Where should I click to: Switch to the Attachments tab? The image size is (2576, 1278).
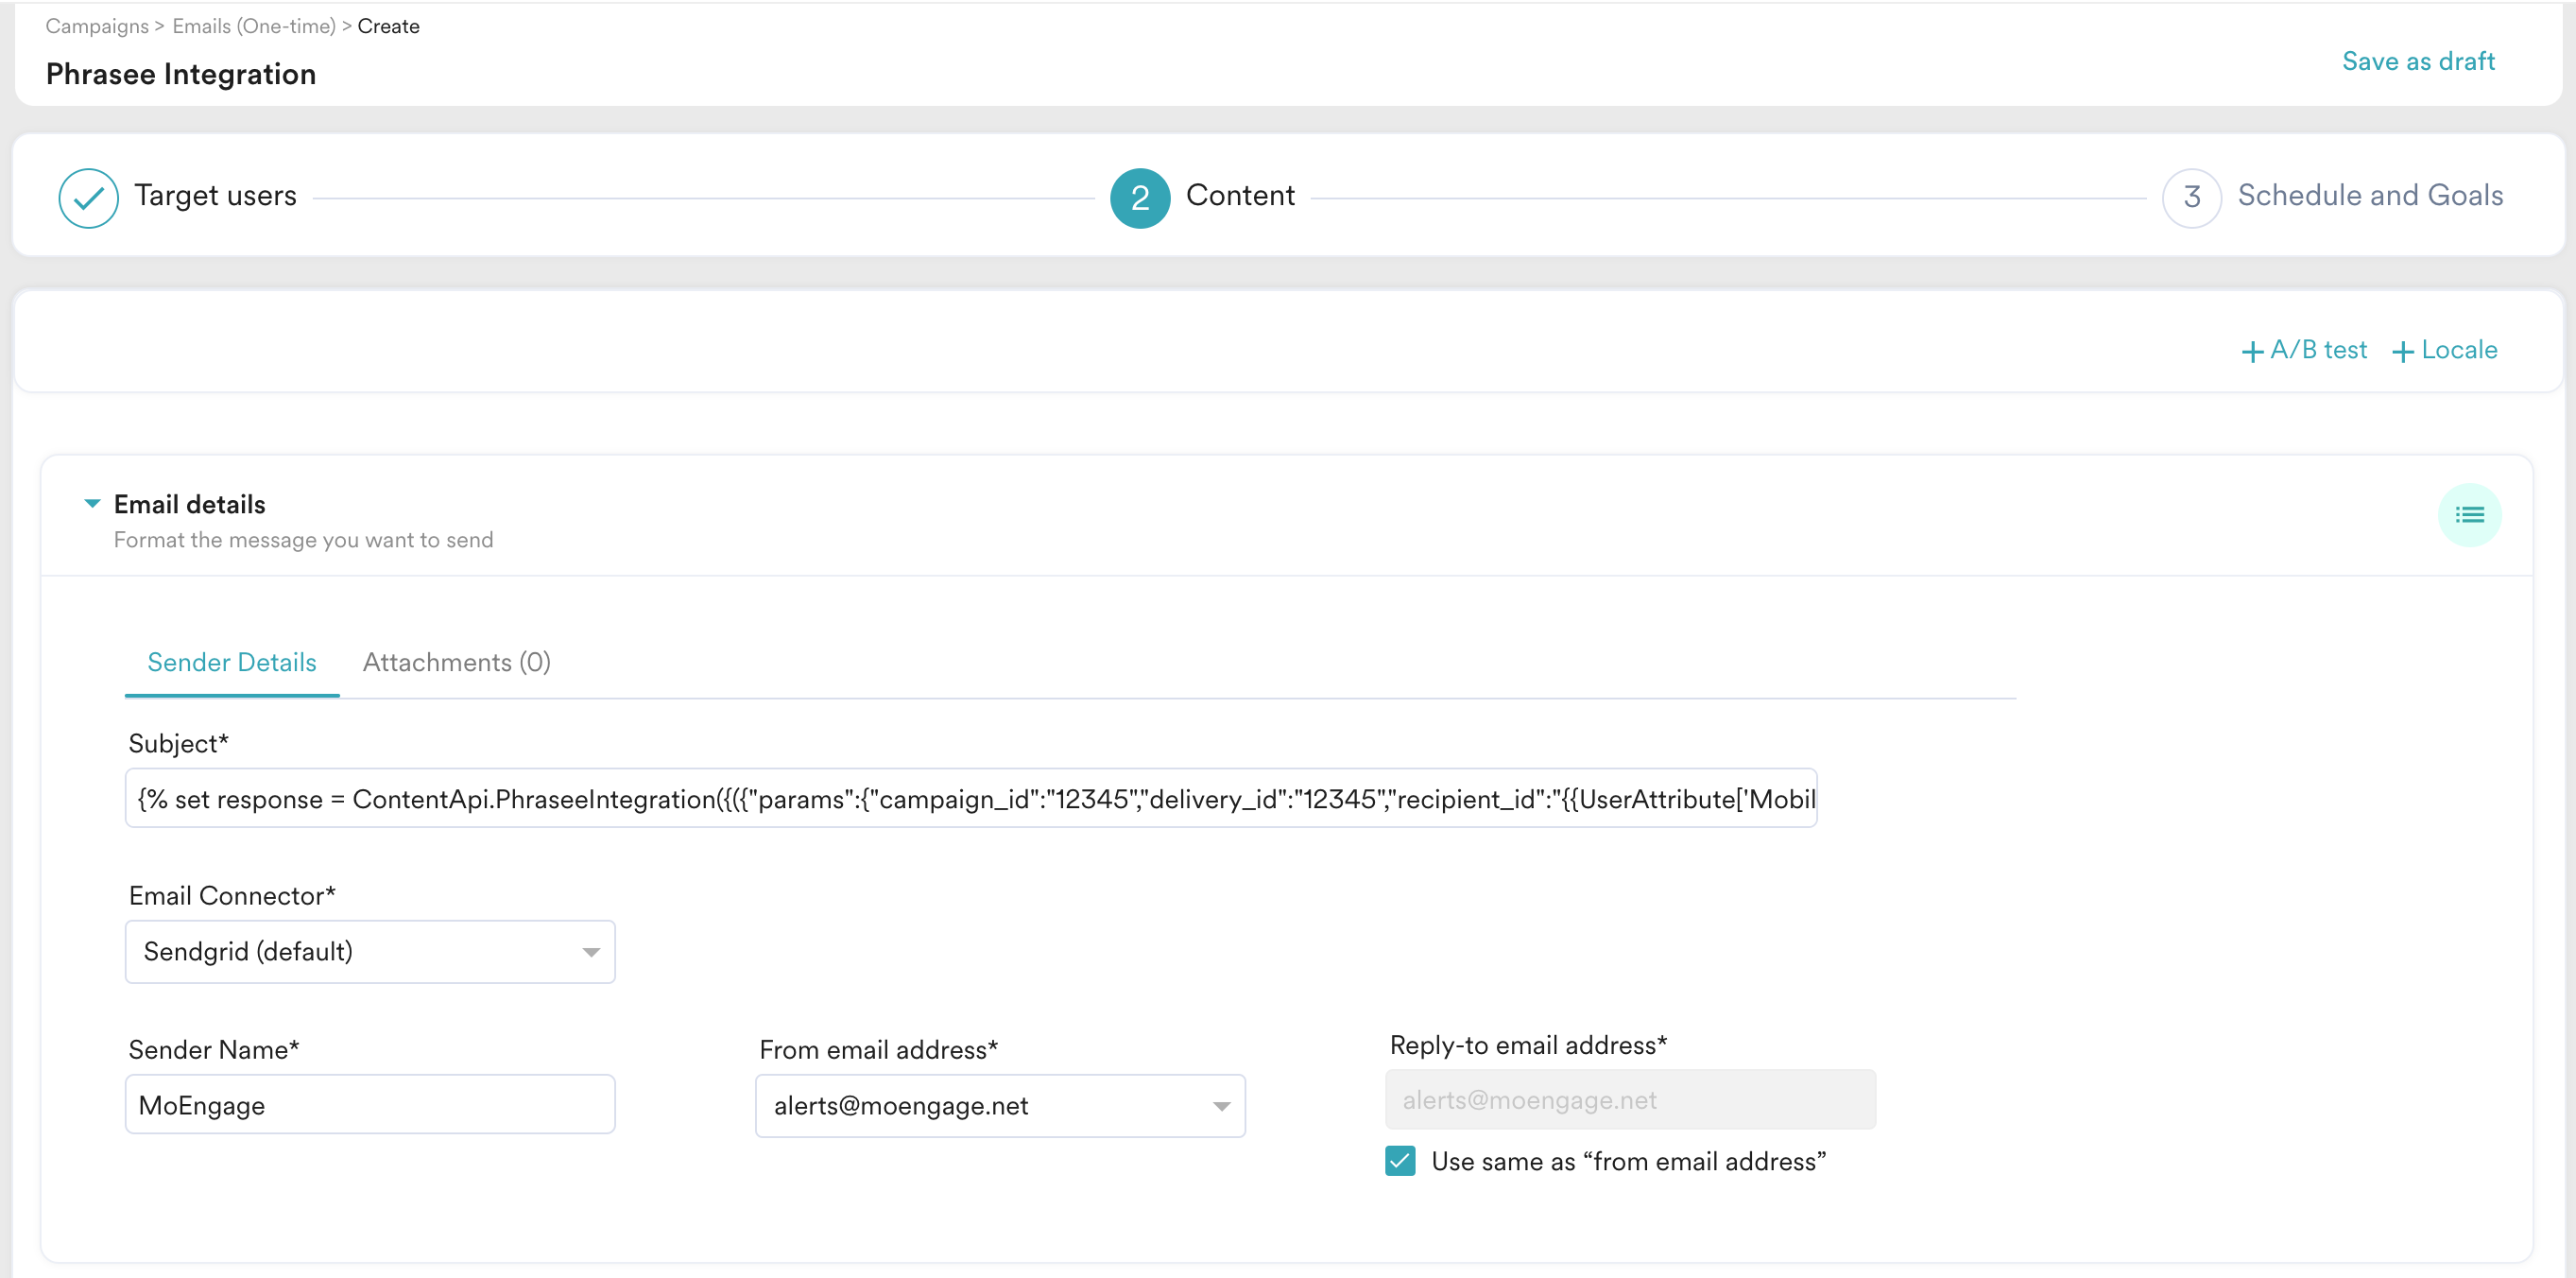point(456,662)
